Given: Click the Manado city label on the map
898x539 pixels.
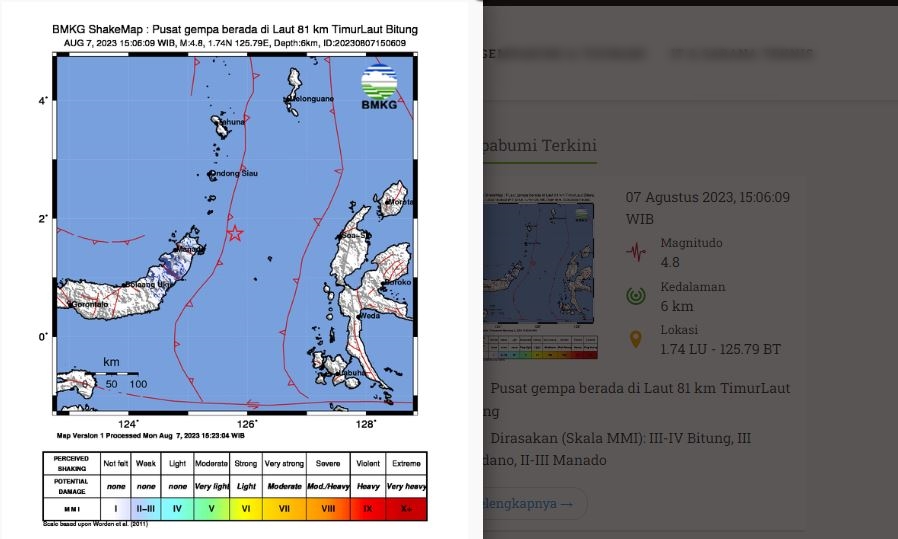Looking at the screenshot, I should click(x=191, y=250).
